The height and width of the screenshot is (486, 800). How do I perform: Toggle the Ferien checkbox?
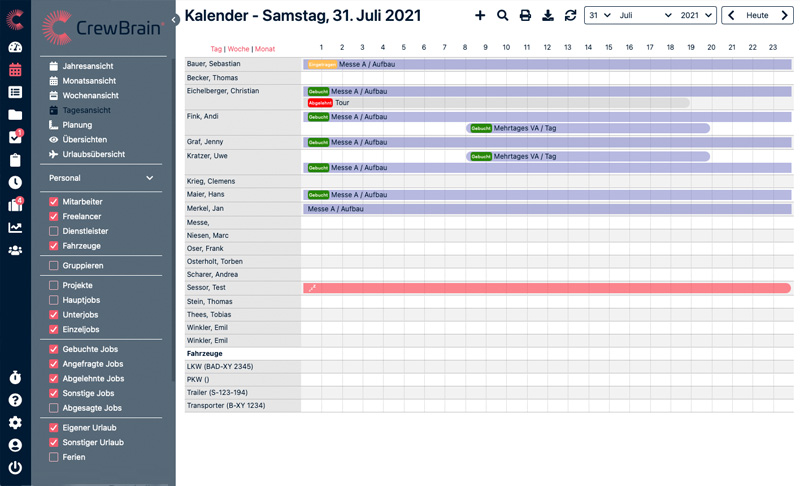coord(54,457)
